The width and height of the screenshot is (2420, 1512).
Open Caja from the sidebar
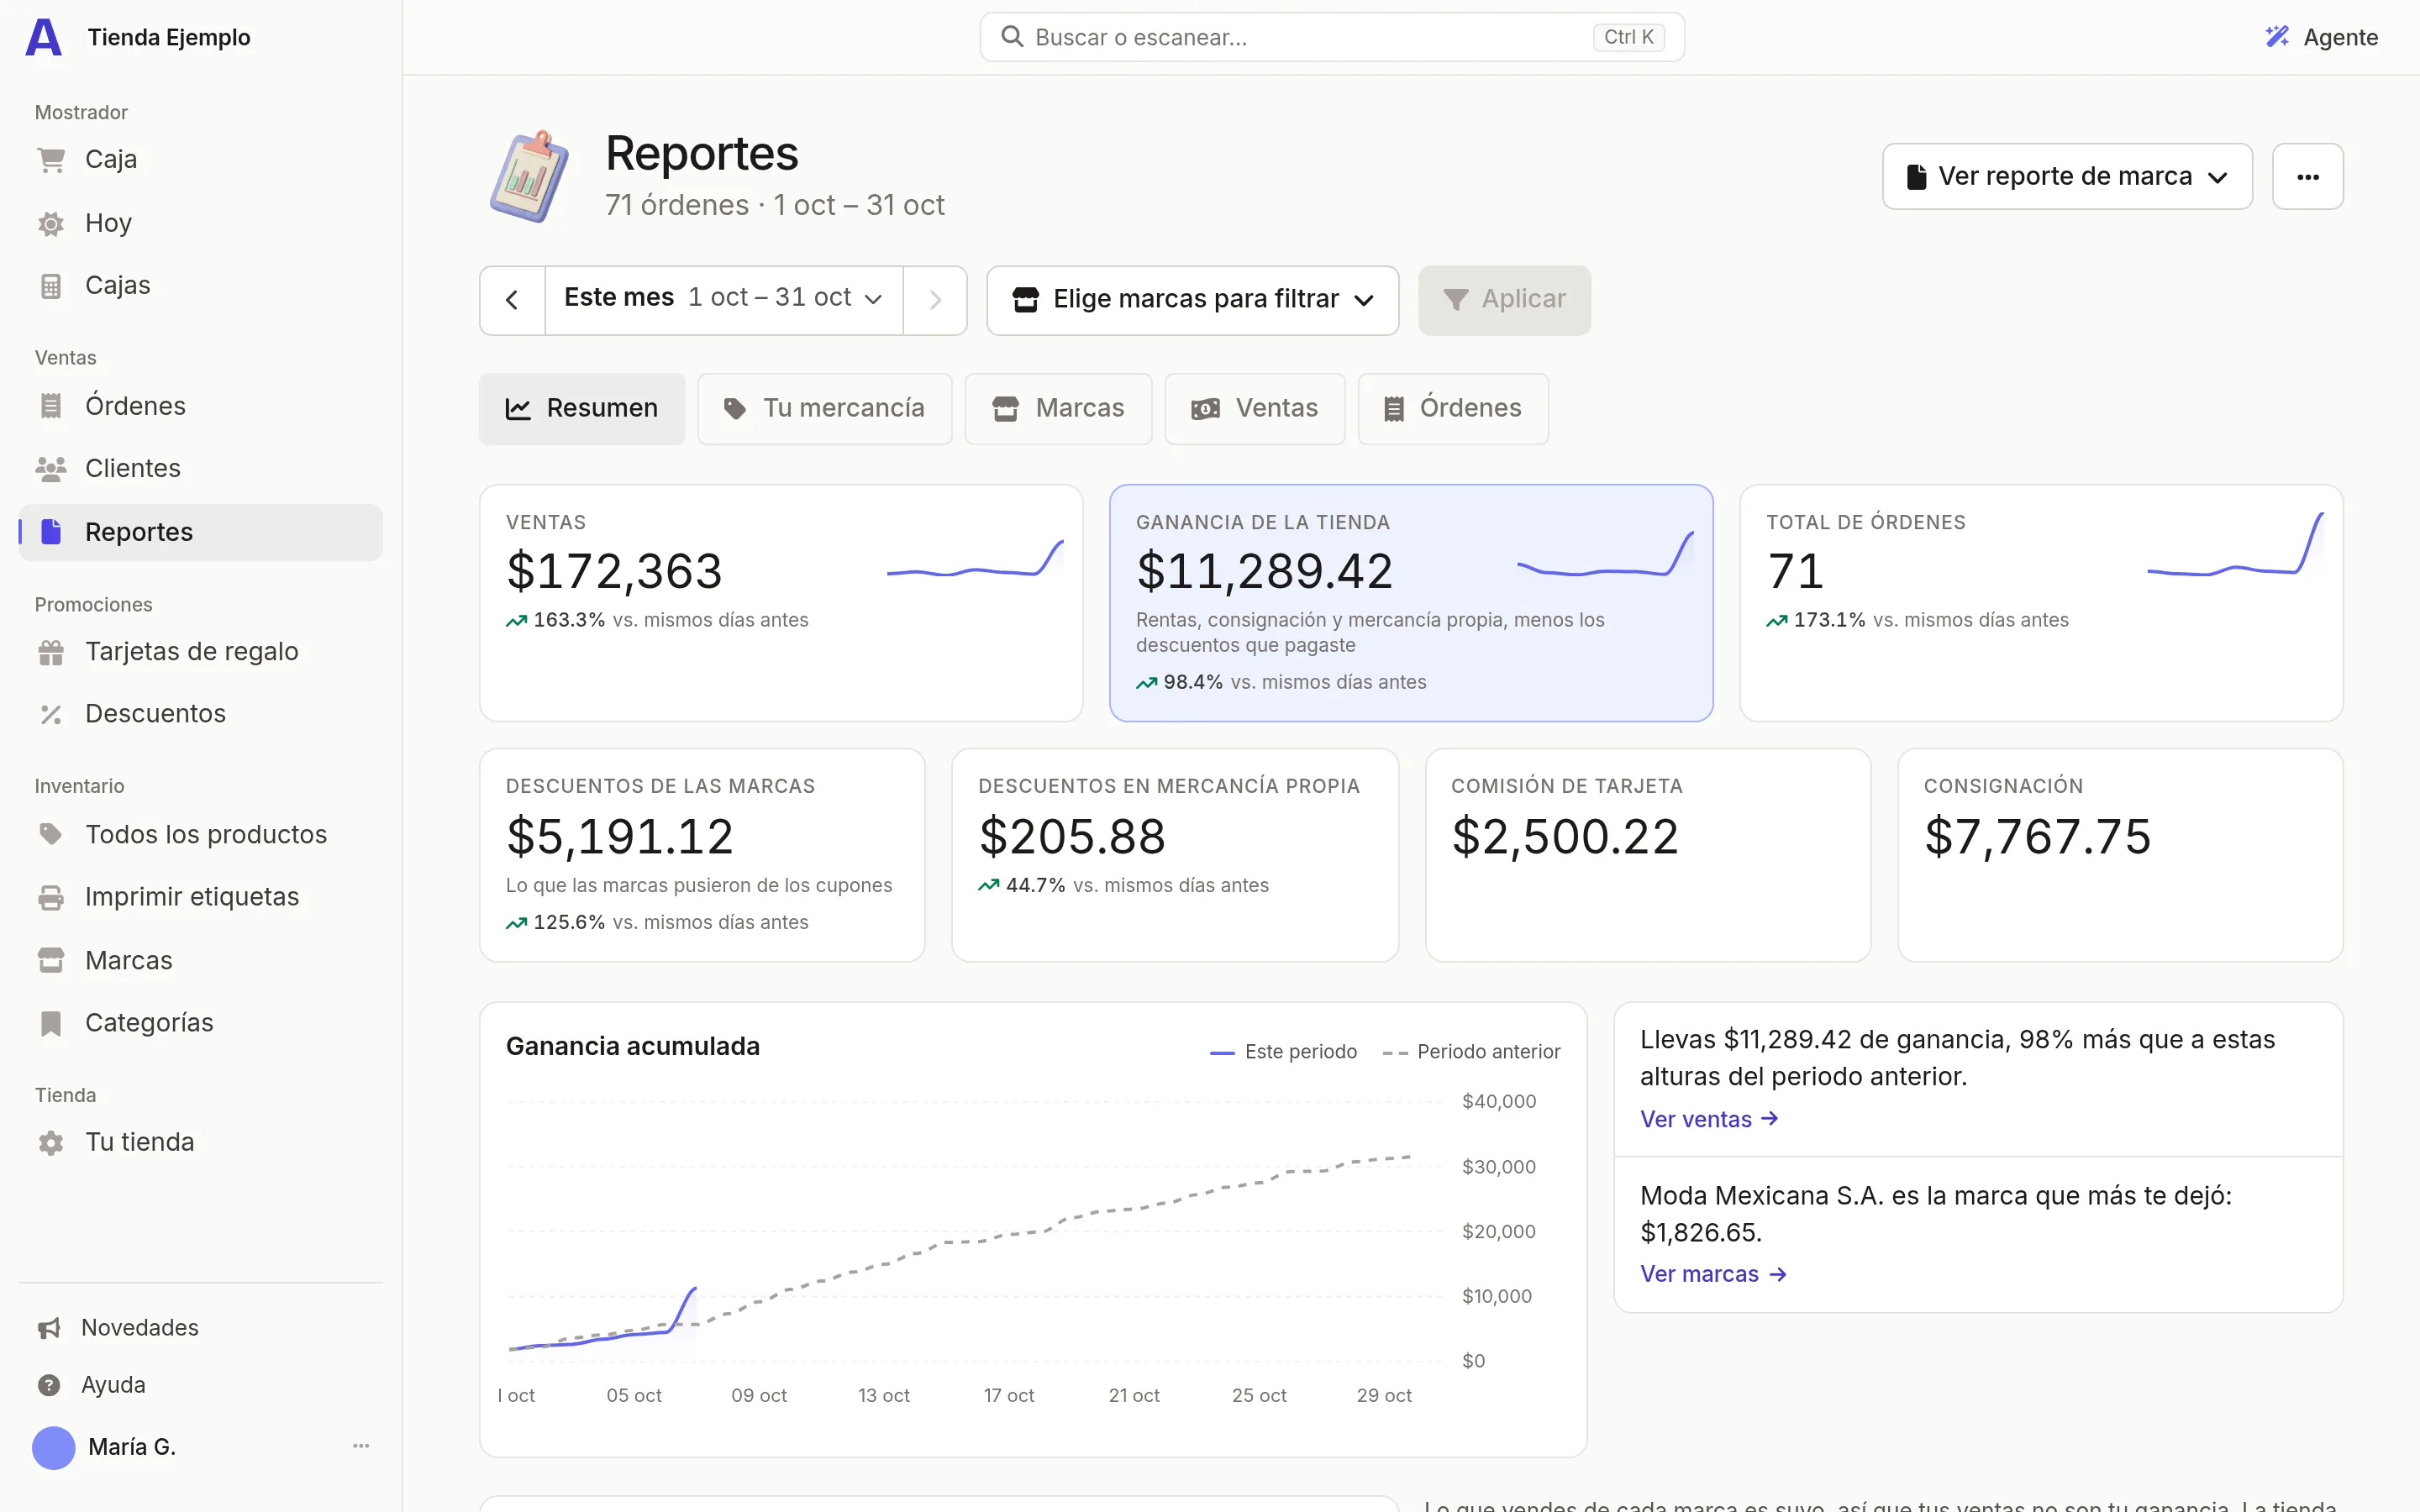point(200,160)
